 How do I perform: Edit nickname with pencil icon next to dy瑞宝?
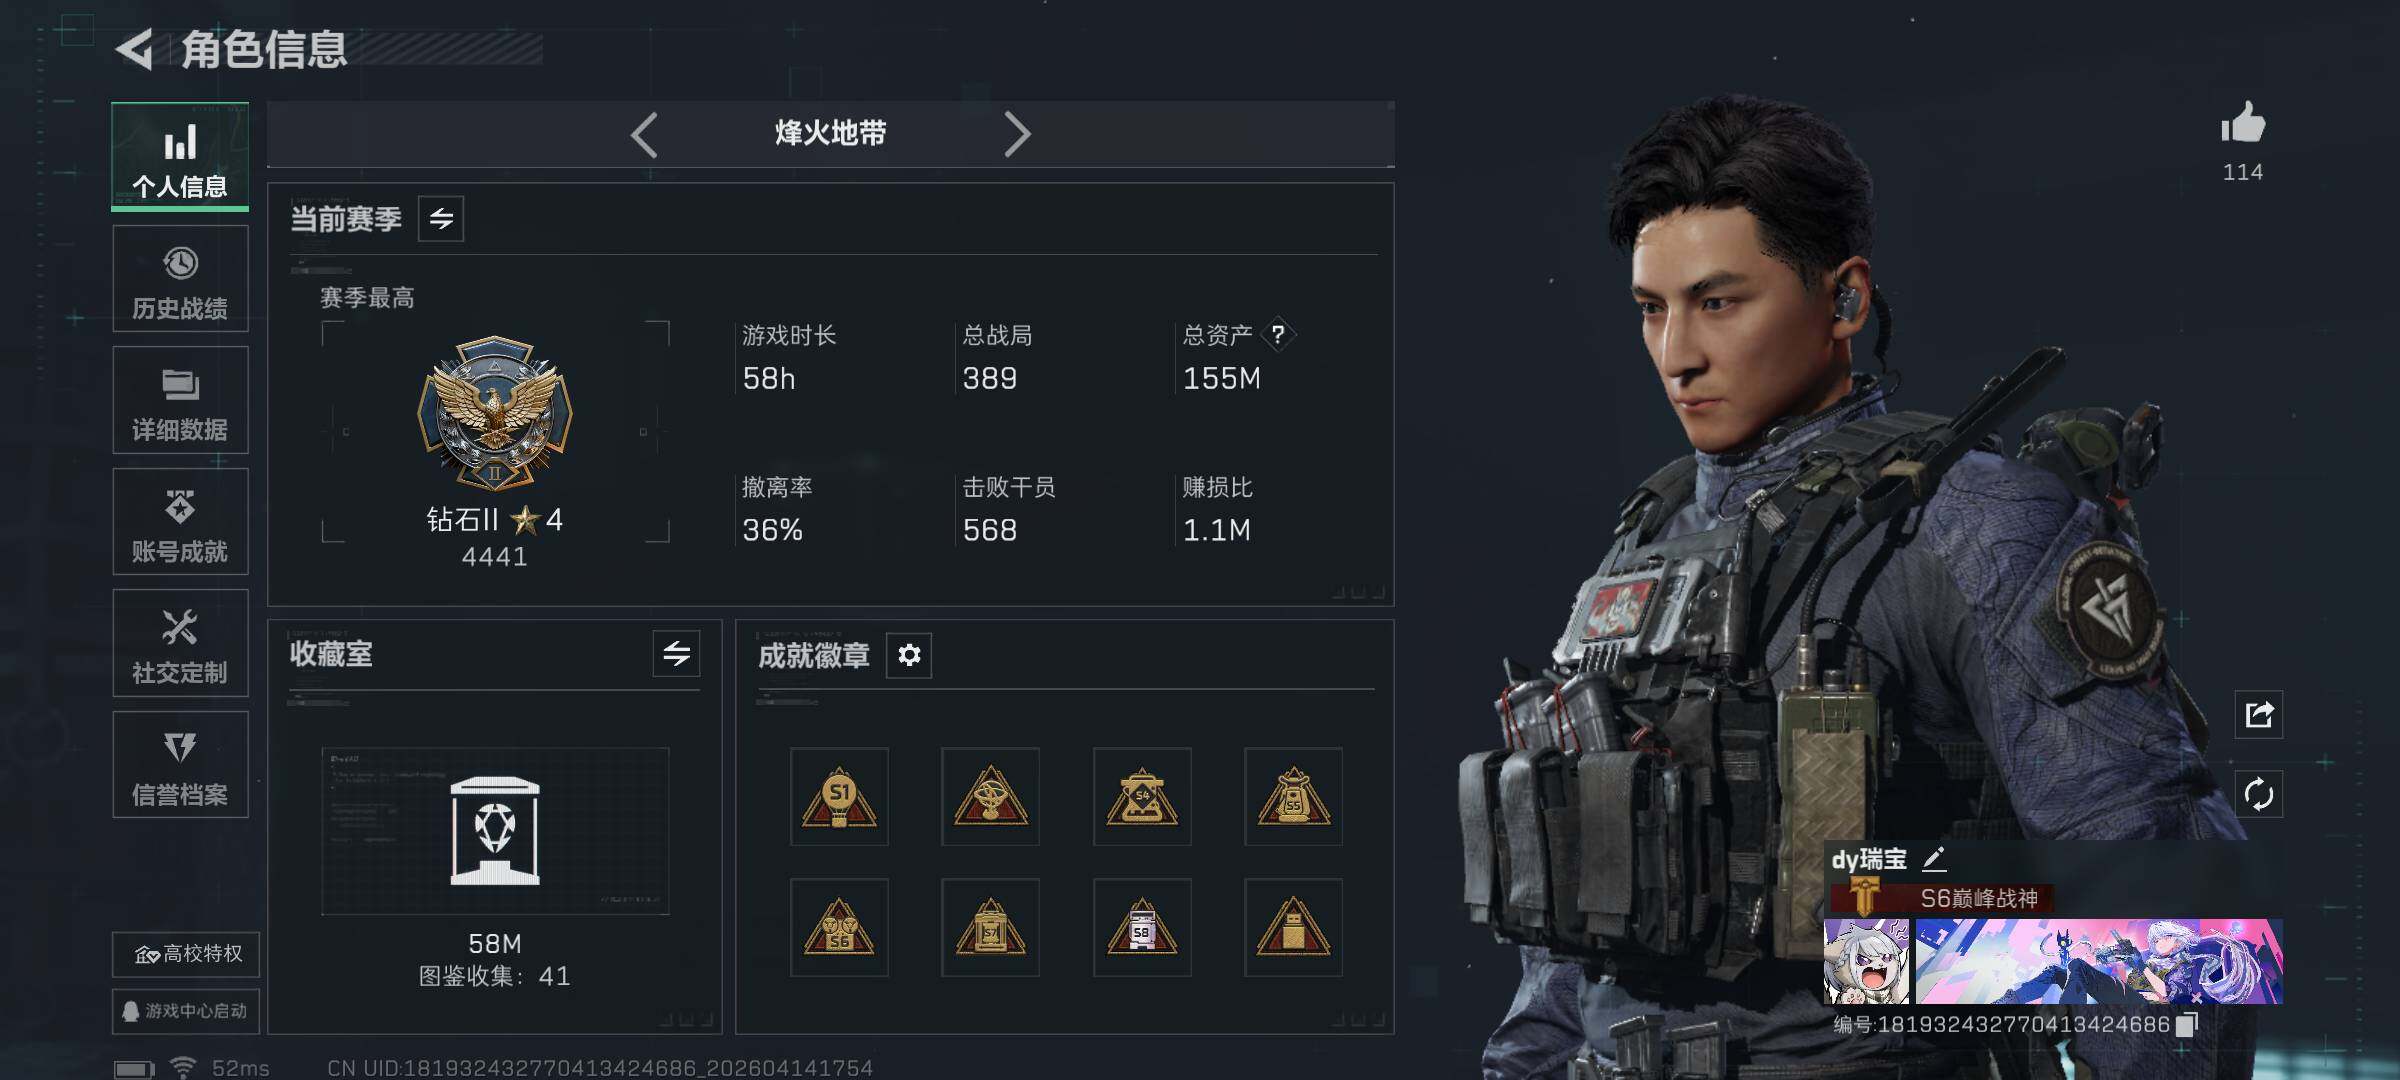(1934, 859)
